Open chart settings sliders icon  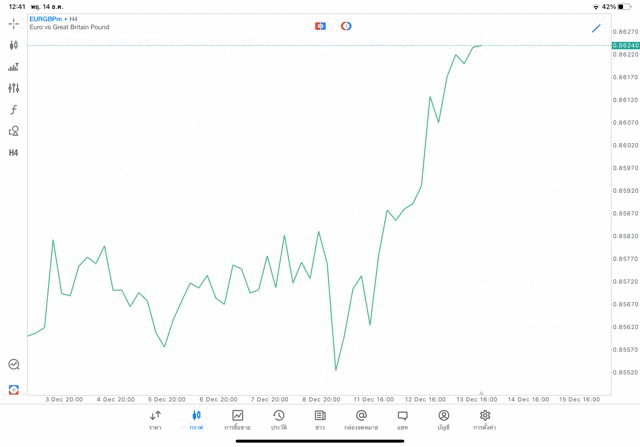[14, 88]
